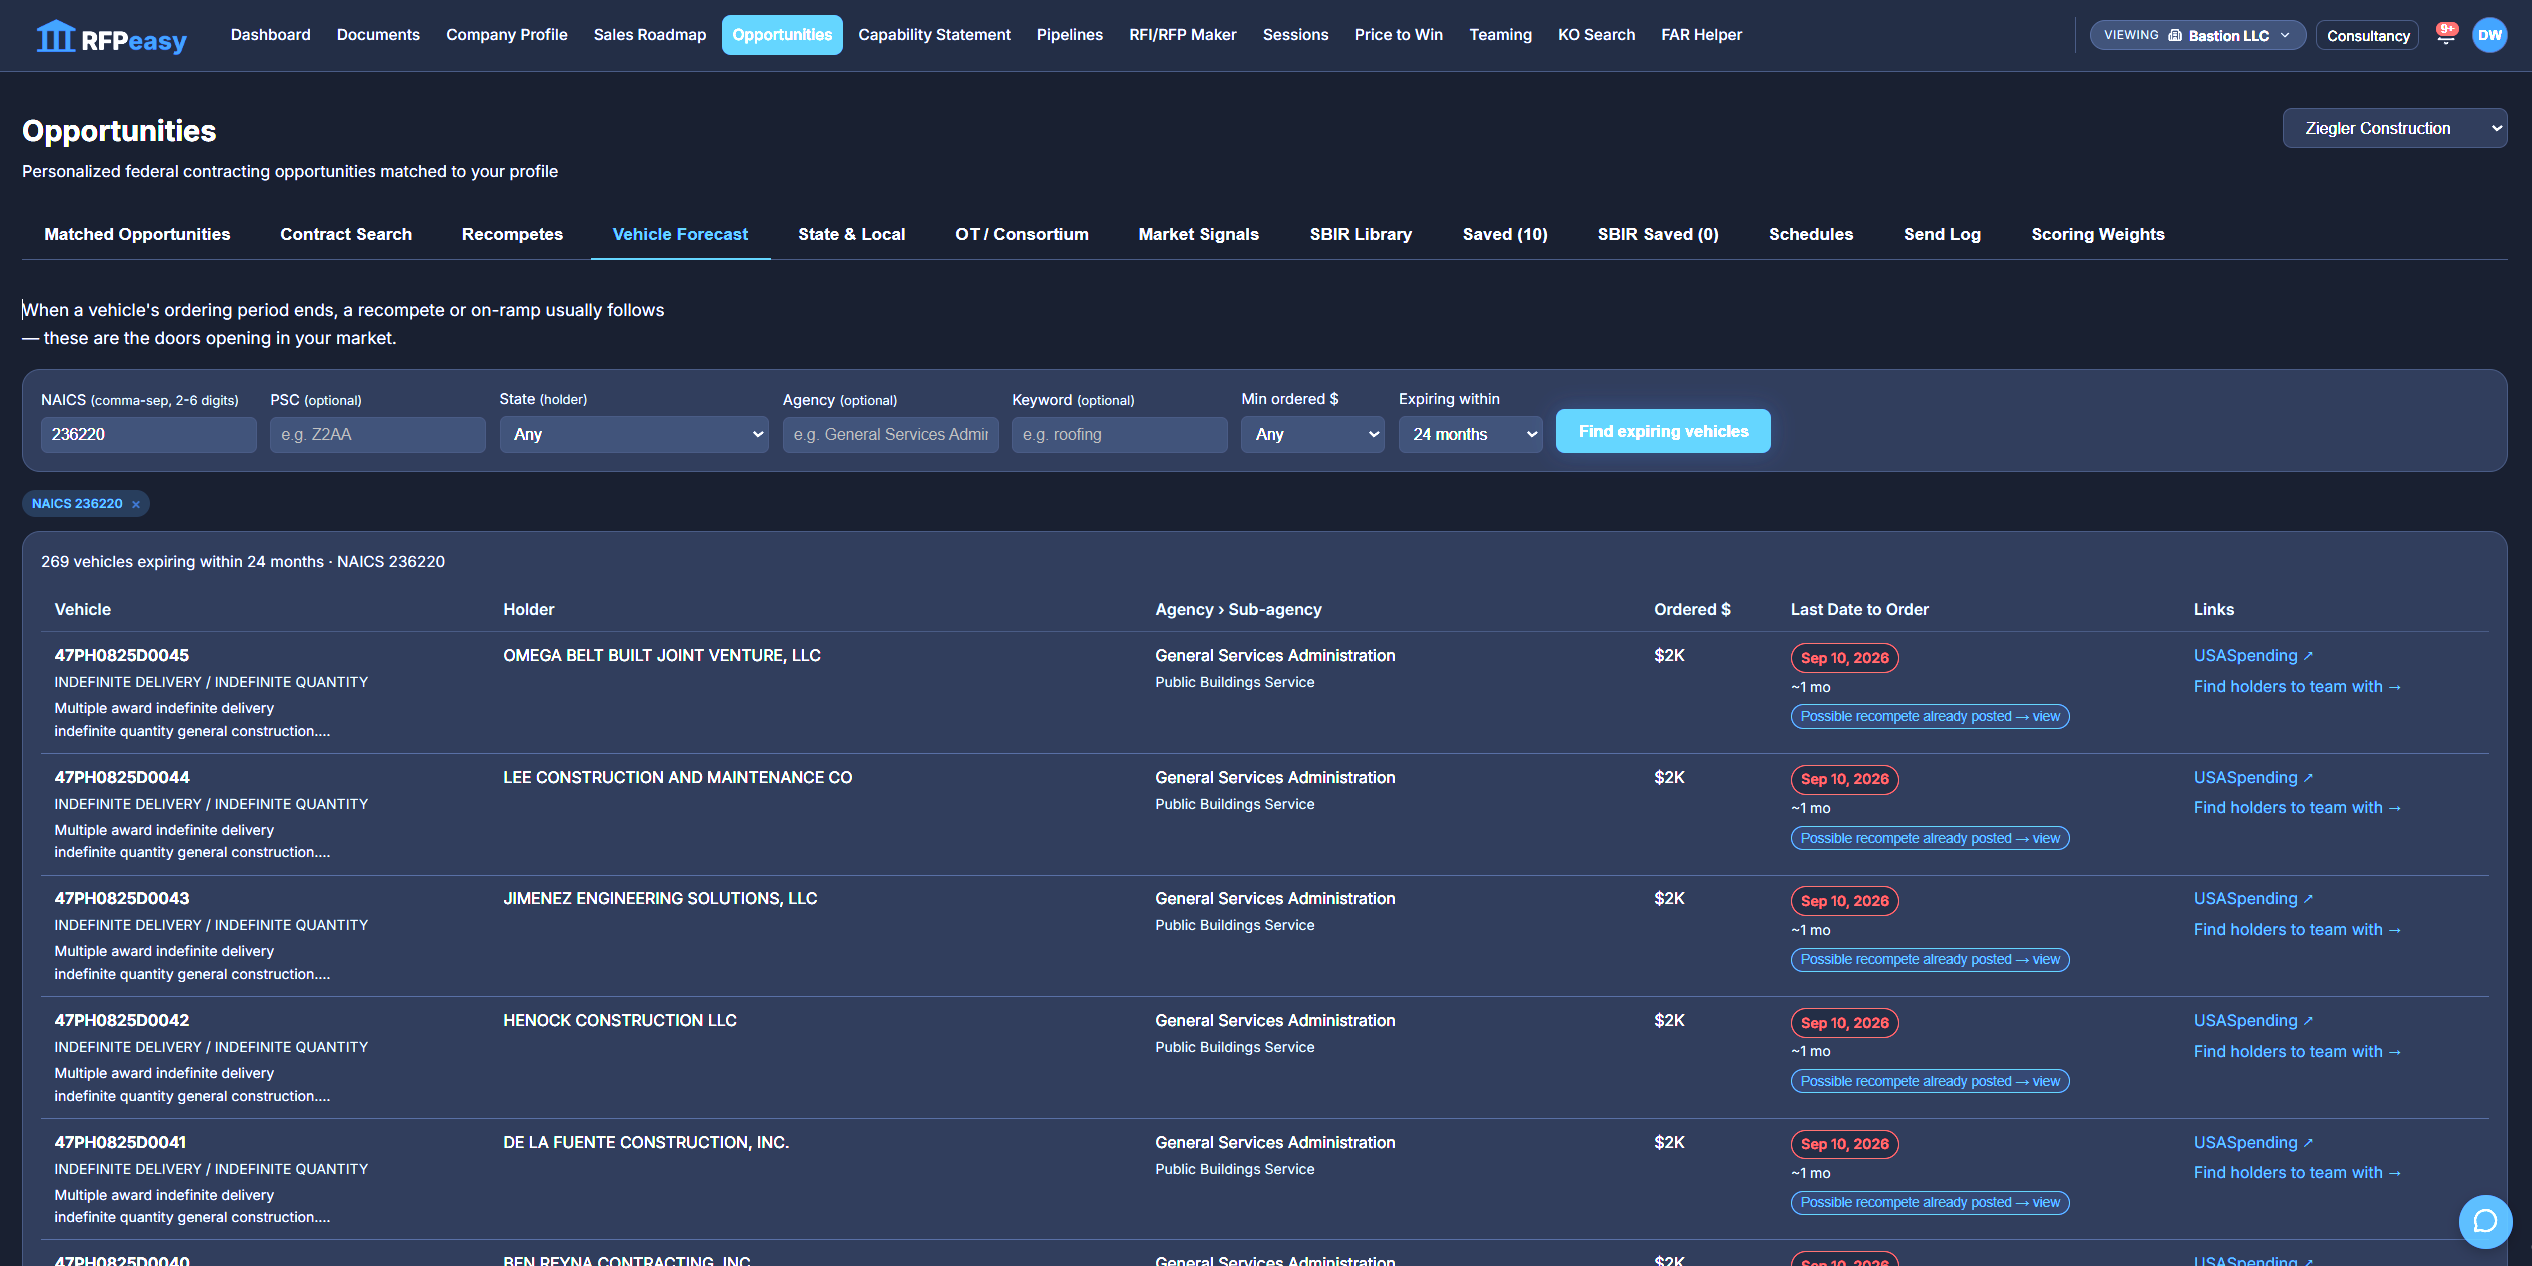Click holder HENOCK CONSTRUCTION LLC
Screen dimensions: 2532x1266
[x=619, y=1020]
